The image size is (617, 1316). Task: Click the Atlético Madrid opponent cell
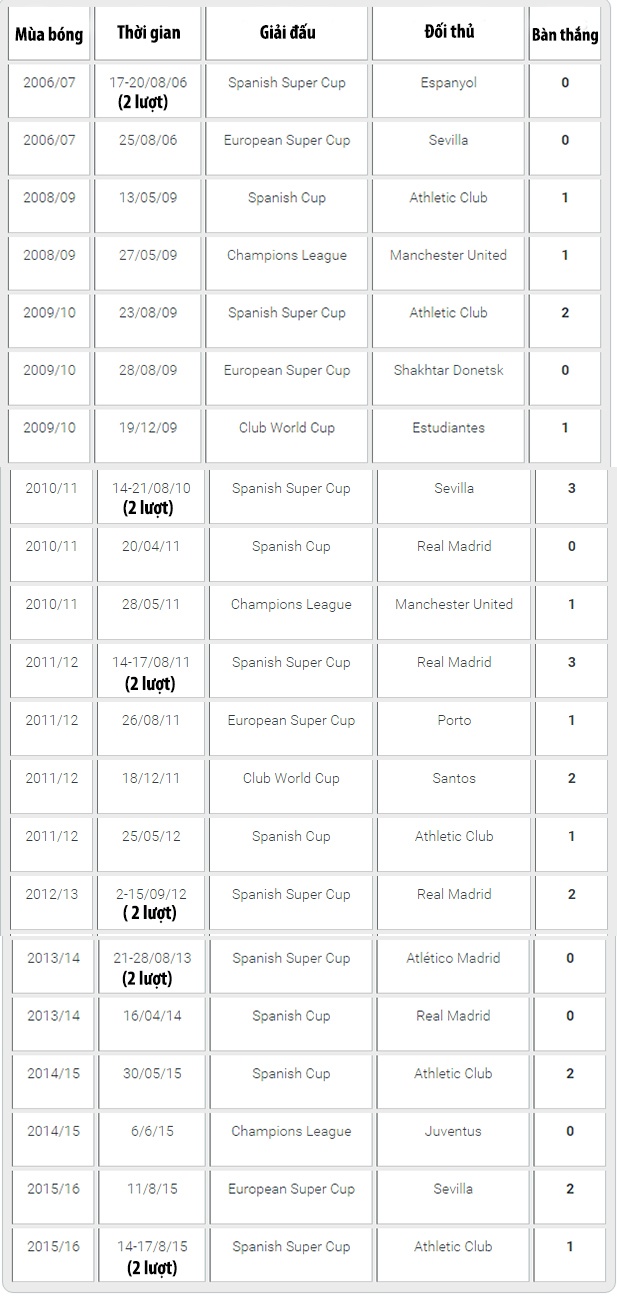[453, 958]
